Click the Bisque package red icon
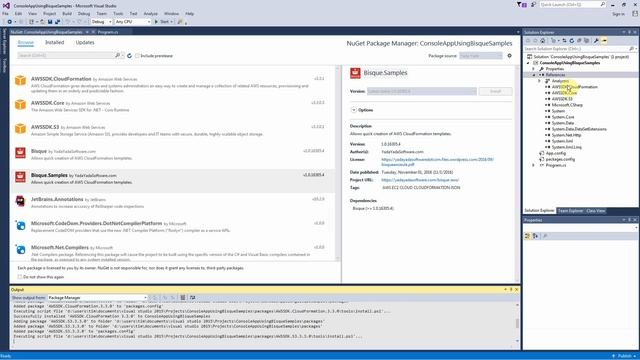 [x=20, y=153]
